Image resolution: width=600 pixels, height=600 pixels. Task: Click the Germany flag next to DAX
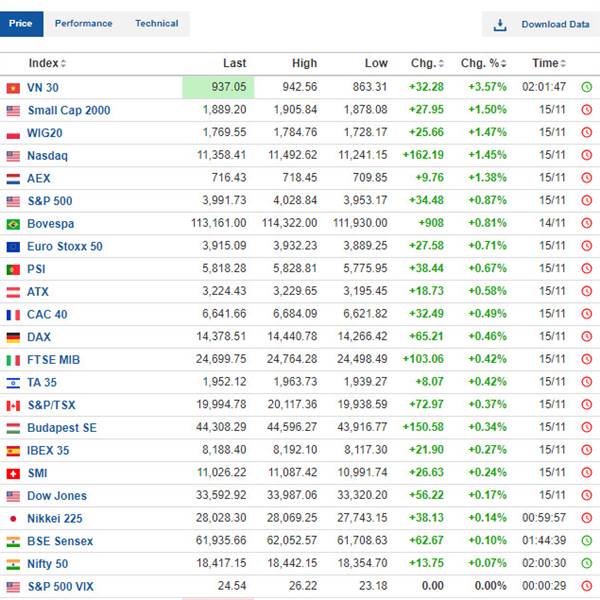point(13,338)
